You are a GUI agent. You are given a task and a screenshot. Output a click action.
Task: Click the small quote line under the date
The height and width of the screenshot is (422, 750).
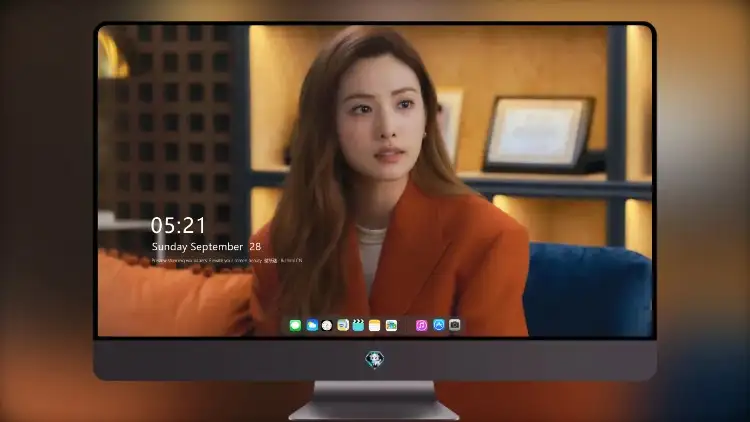point(227,261)
